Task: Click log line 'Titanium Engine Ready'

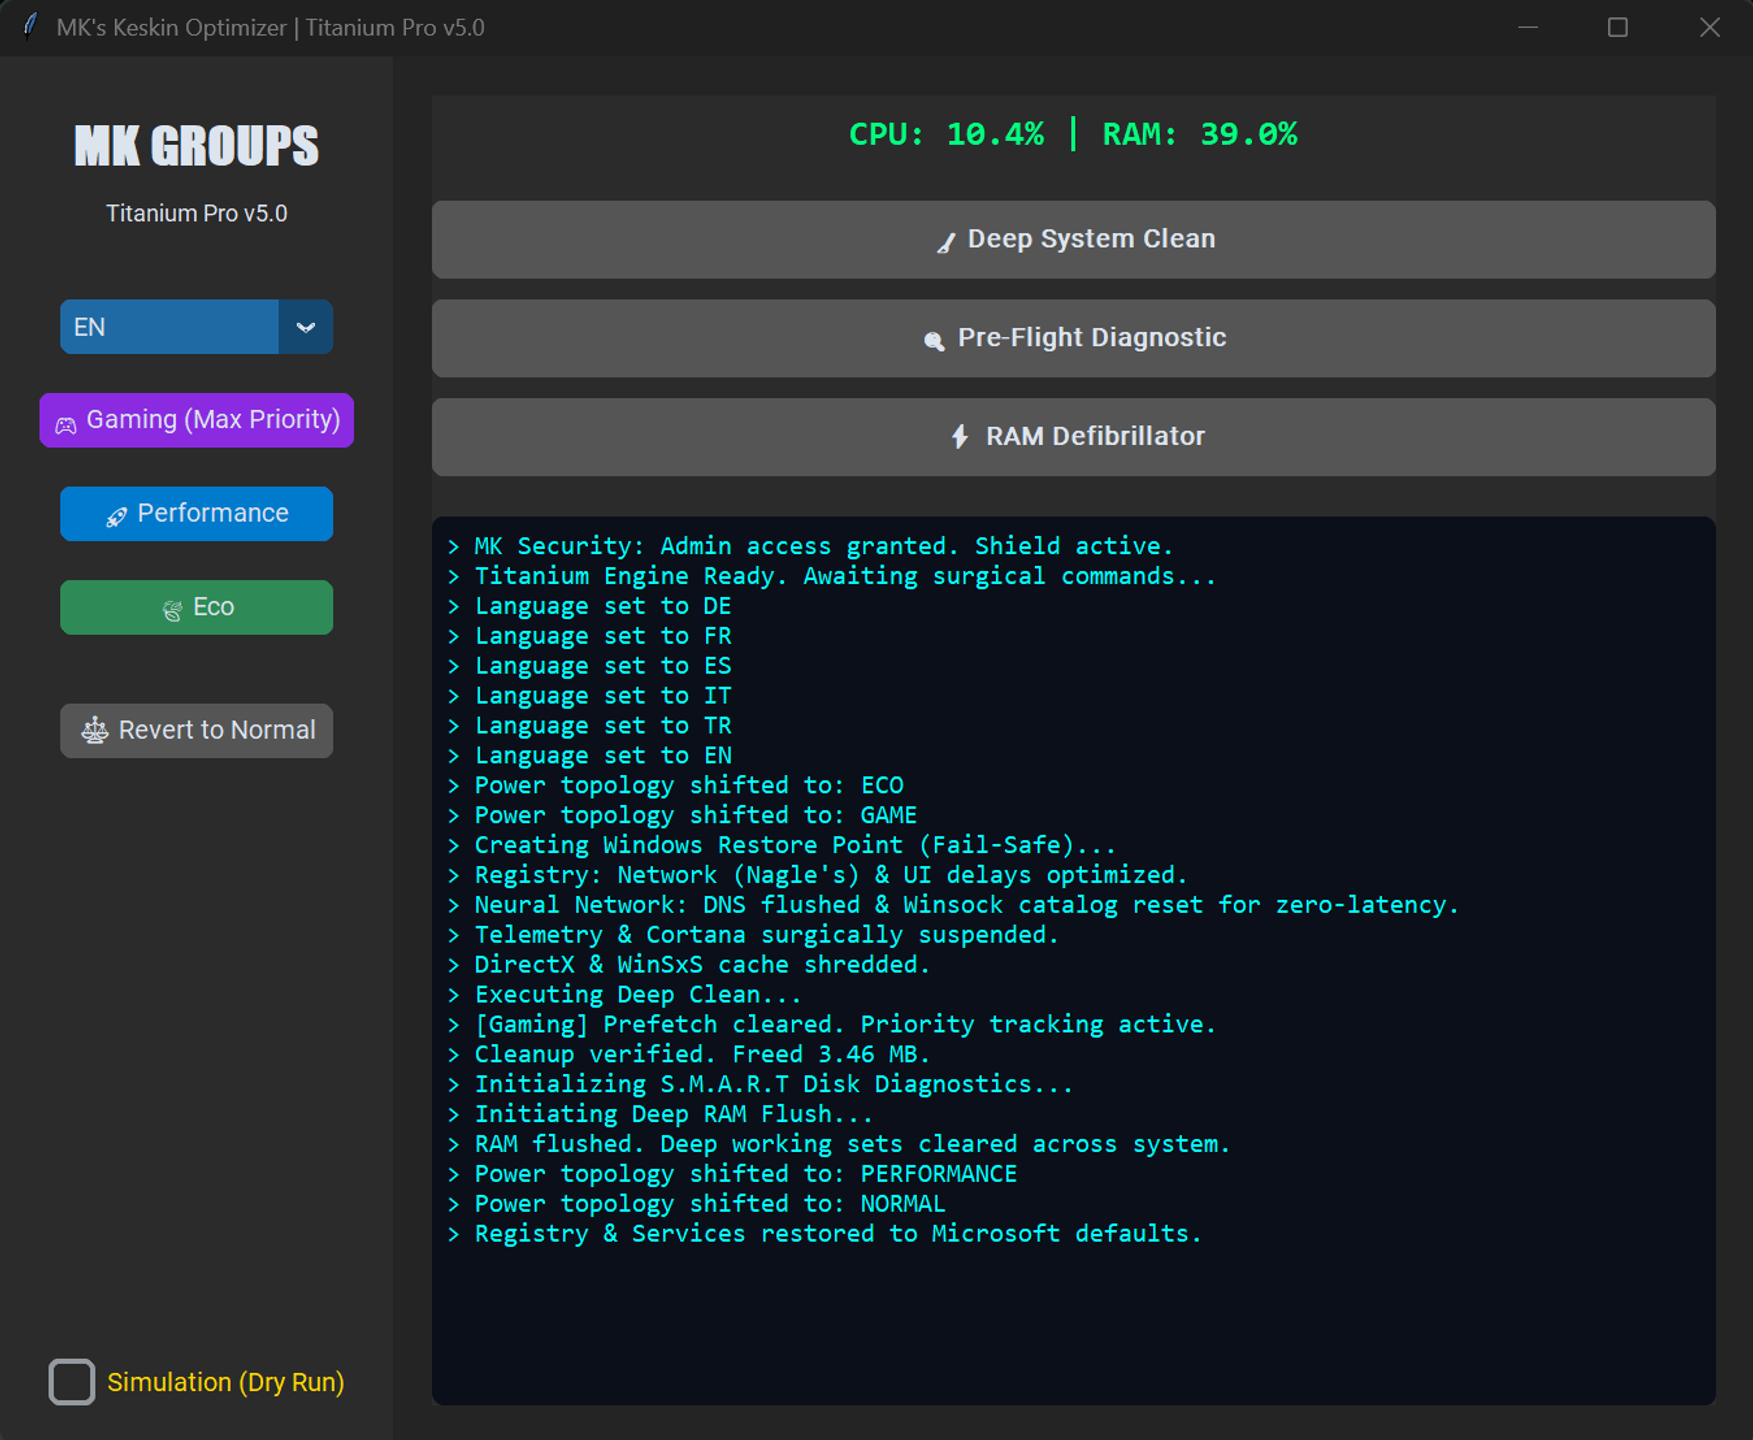Action: 832,576
